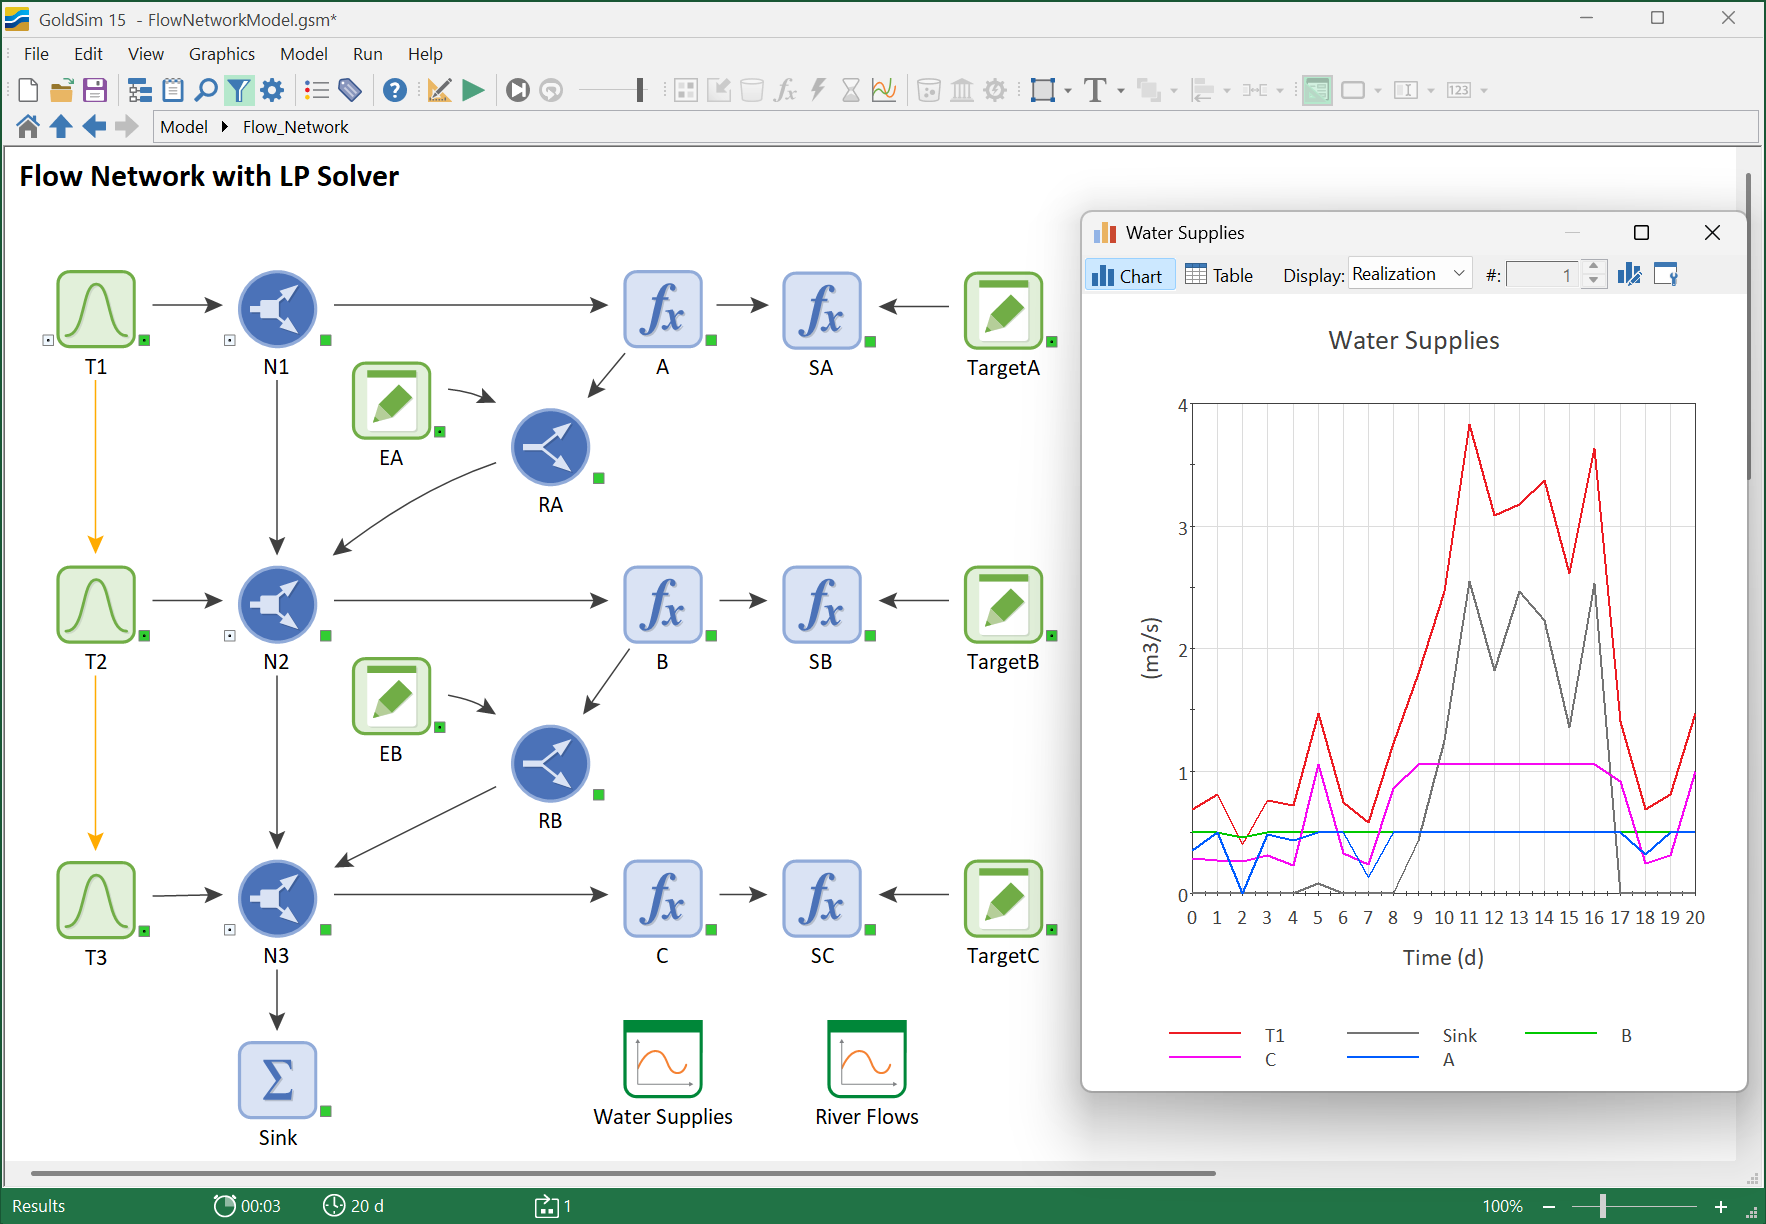This screenshot has height=1224, width=1766.
Task: Navigate to Model via the breadcrumb link
Action: 184,126
